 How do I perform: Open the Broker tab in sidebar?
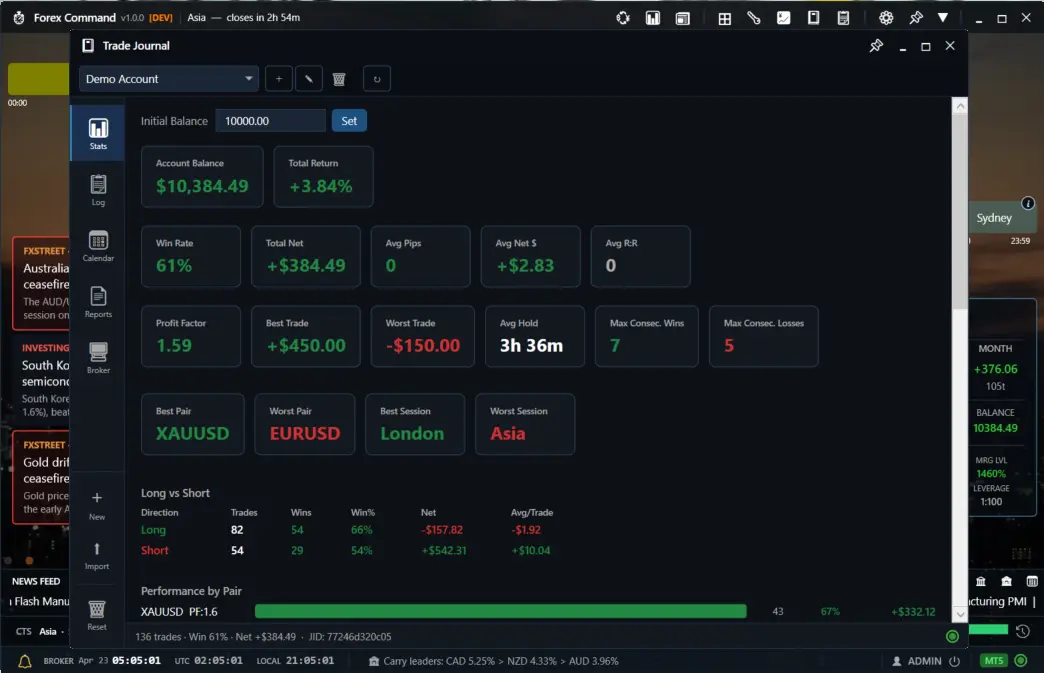98,357
